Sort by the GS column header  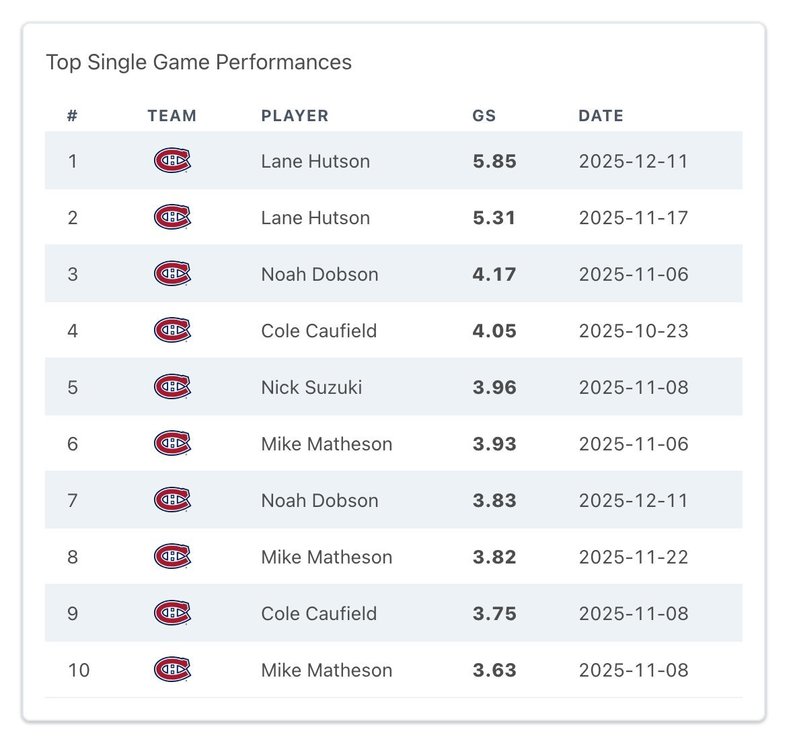[483, 116]
